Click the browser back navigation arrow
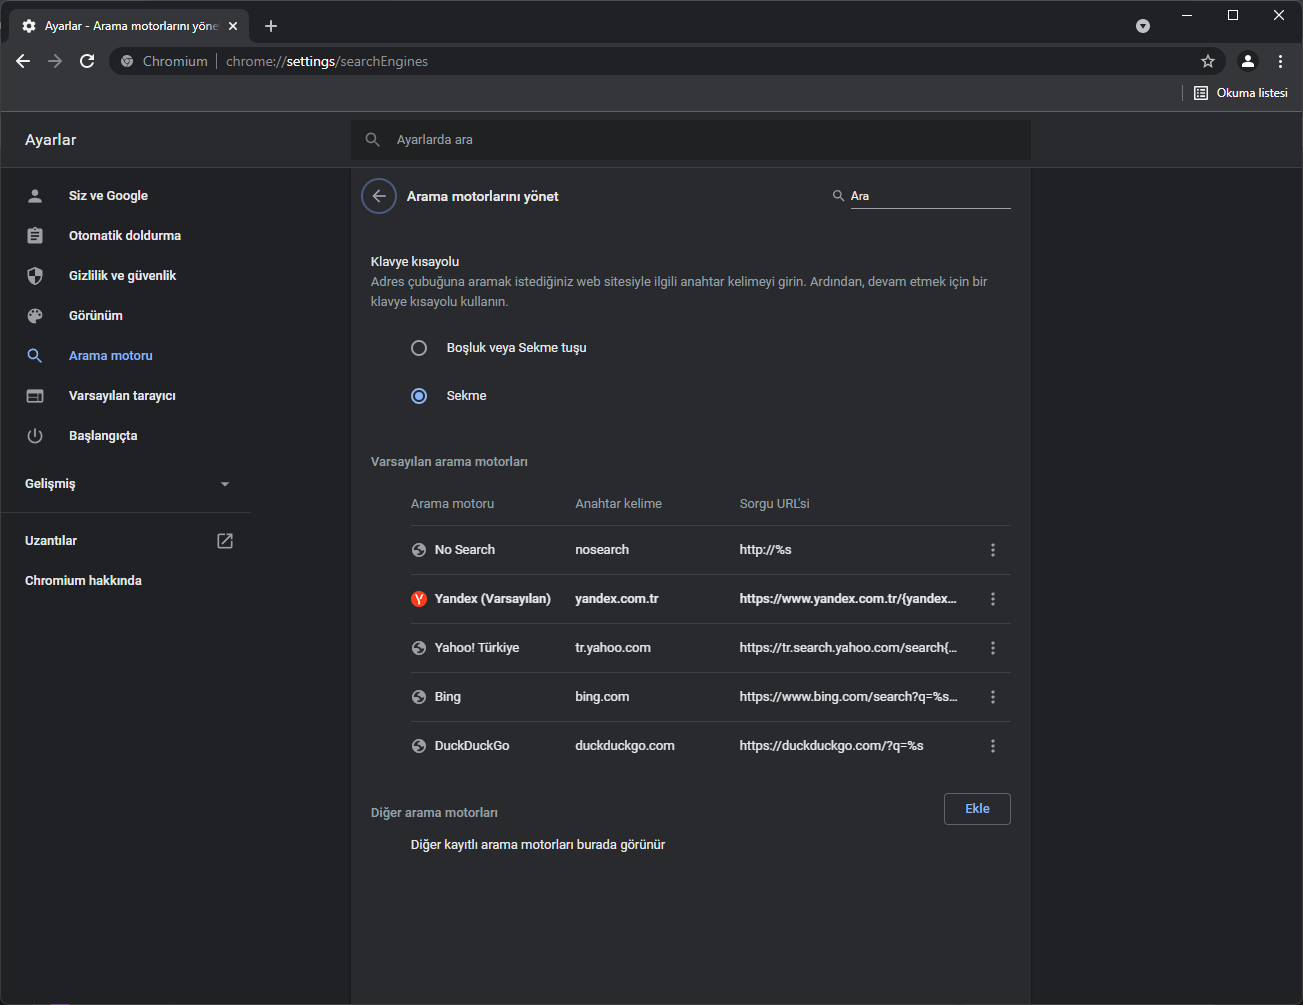The width and height of the screenshot is (1303, 1005). click(23, 61)
